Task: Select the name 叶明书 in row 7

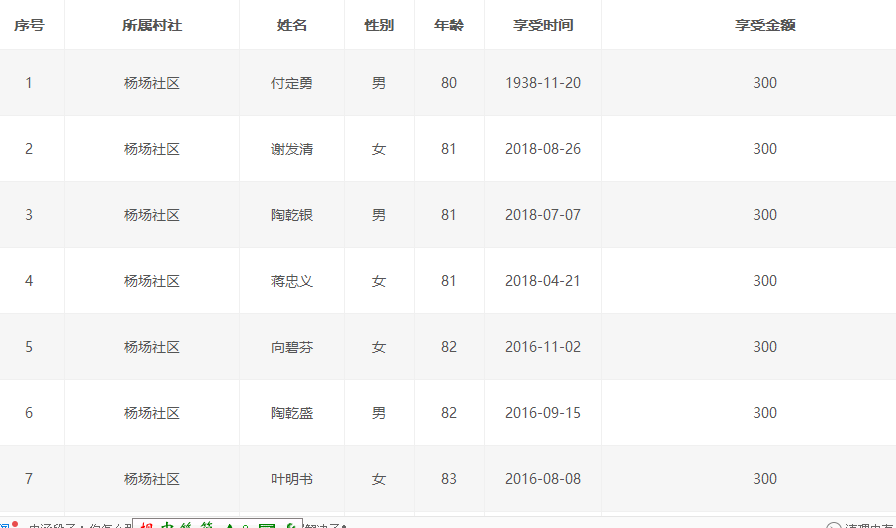Action: (292, 479)
